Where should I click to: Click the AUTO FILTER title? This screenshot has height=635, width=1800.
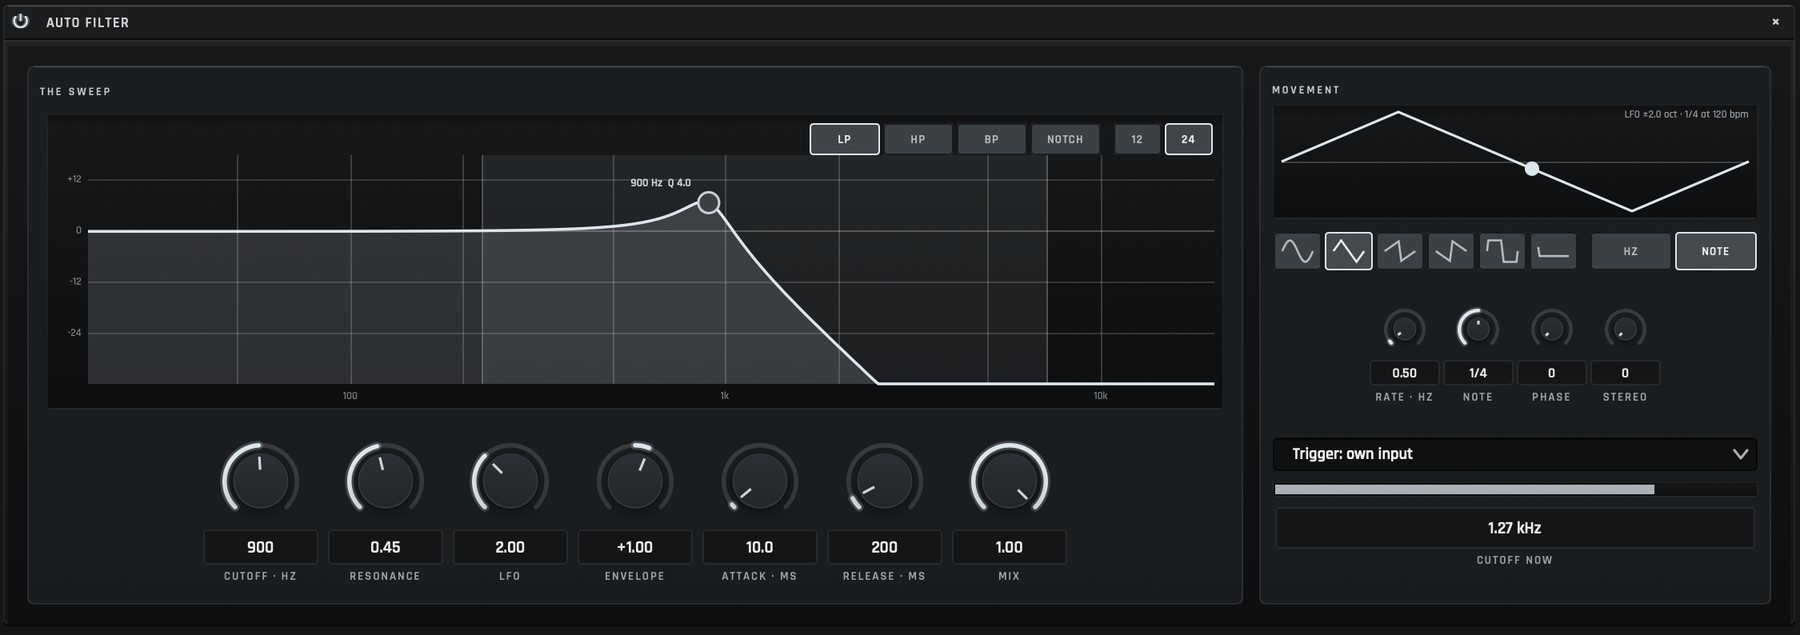87,22
